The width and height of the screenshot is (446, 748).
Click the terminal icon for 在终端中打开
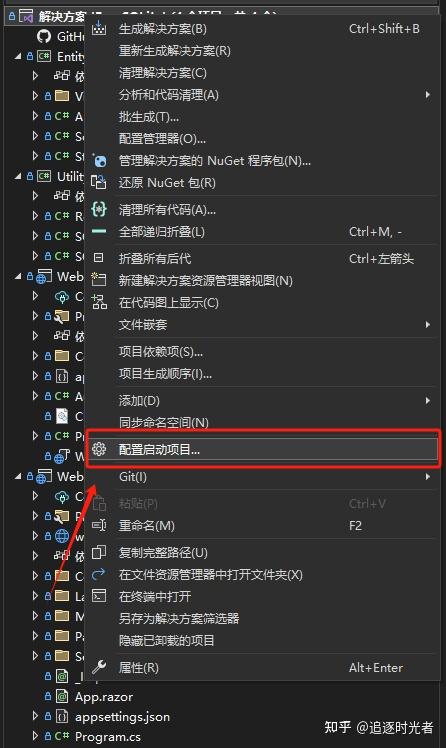(x=99, y=595)
